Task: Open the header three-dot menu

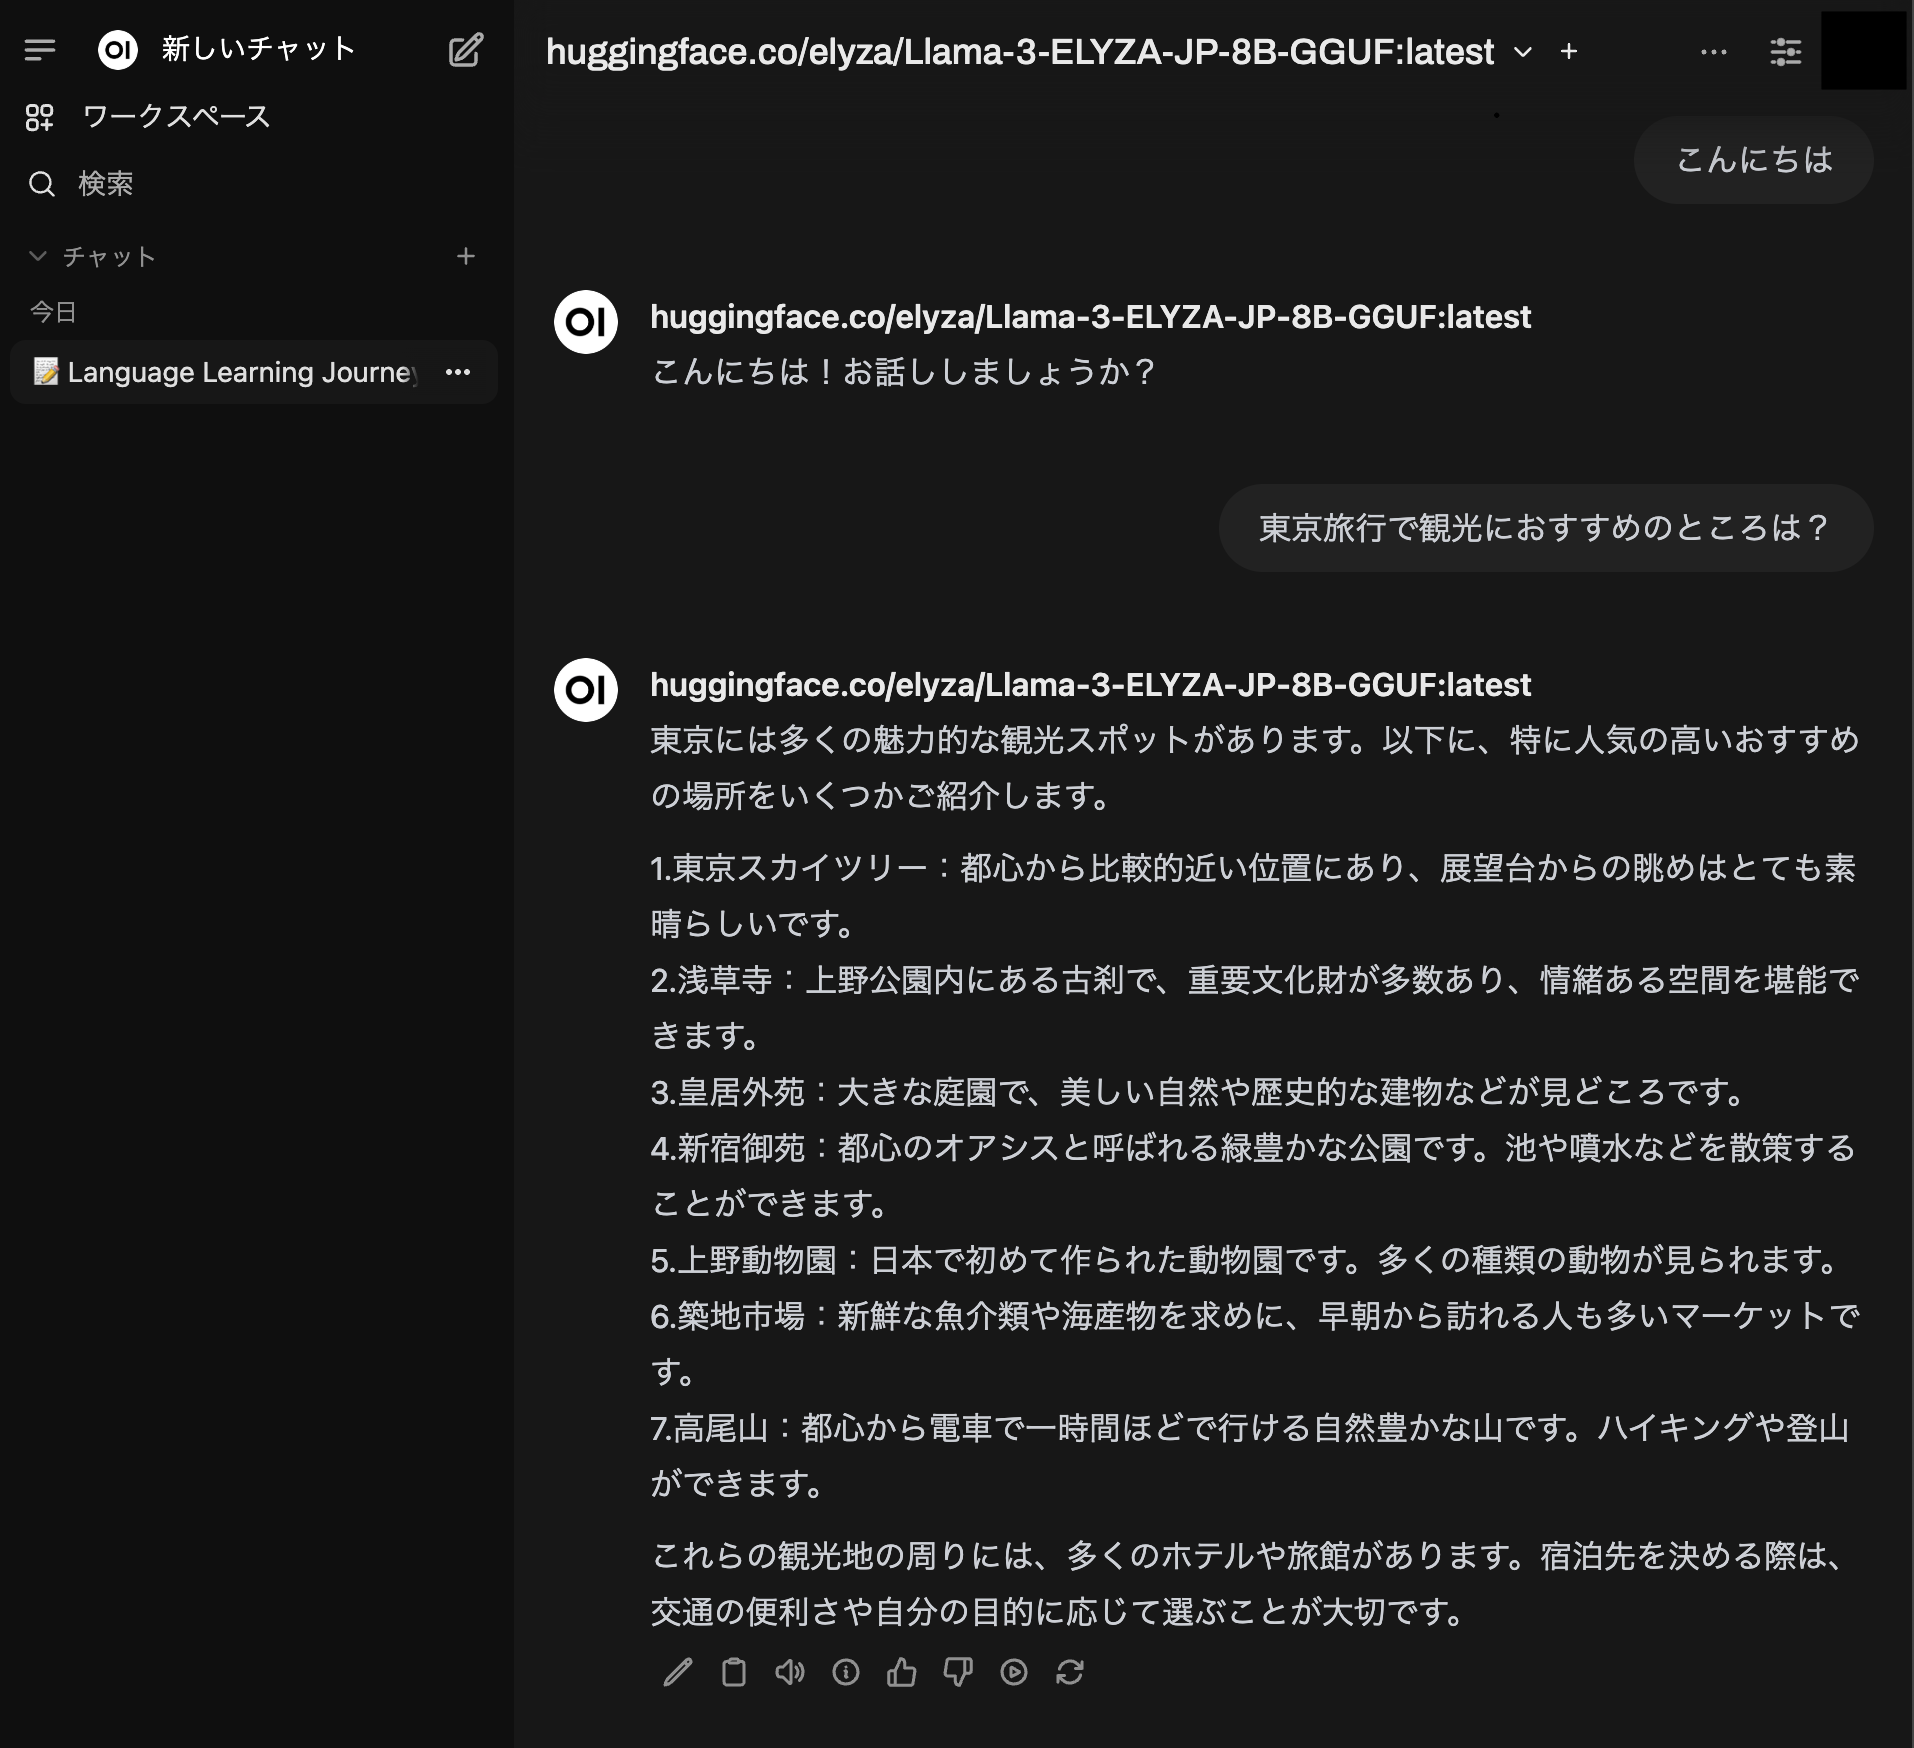Action: [1714, 52]
